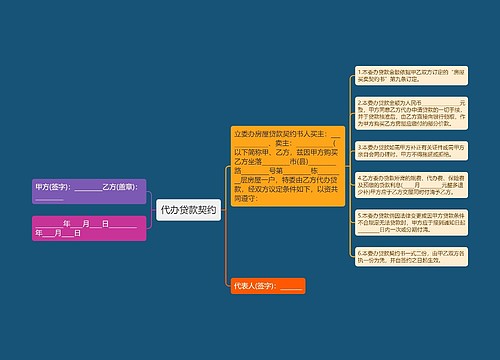Select note 2 about 贷款金额为人民币
The width and height of the screenshot is (500, 360).
[411, 113]
